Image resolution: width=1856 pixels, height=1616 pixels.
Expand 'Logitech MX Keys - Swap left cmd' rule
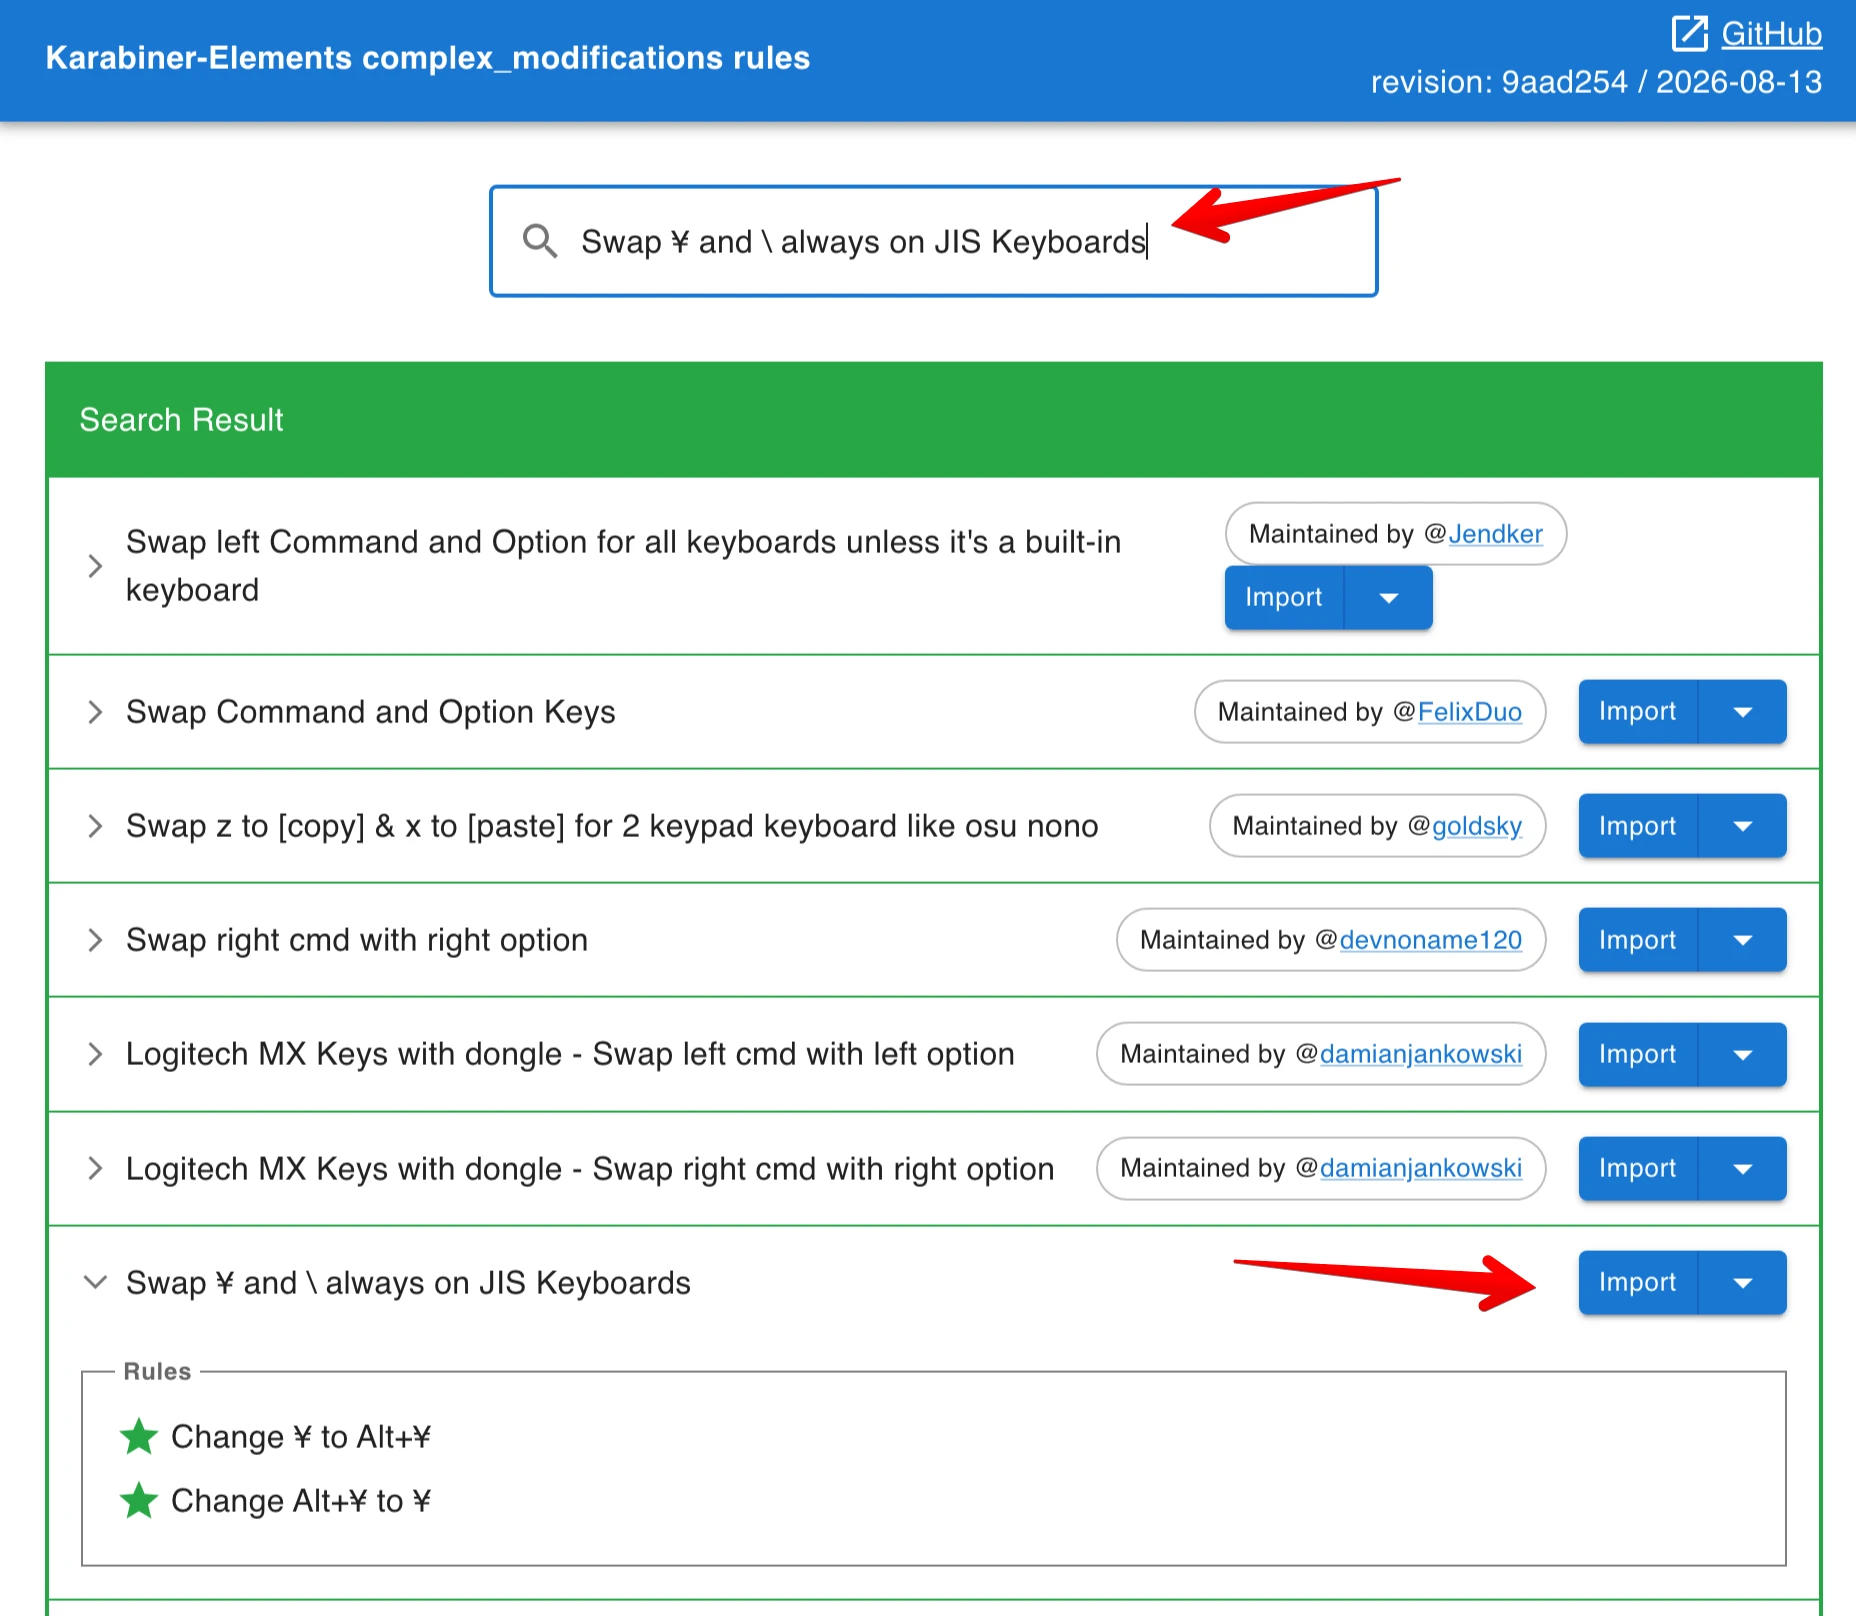(x=95, y=1054)
